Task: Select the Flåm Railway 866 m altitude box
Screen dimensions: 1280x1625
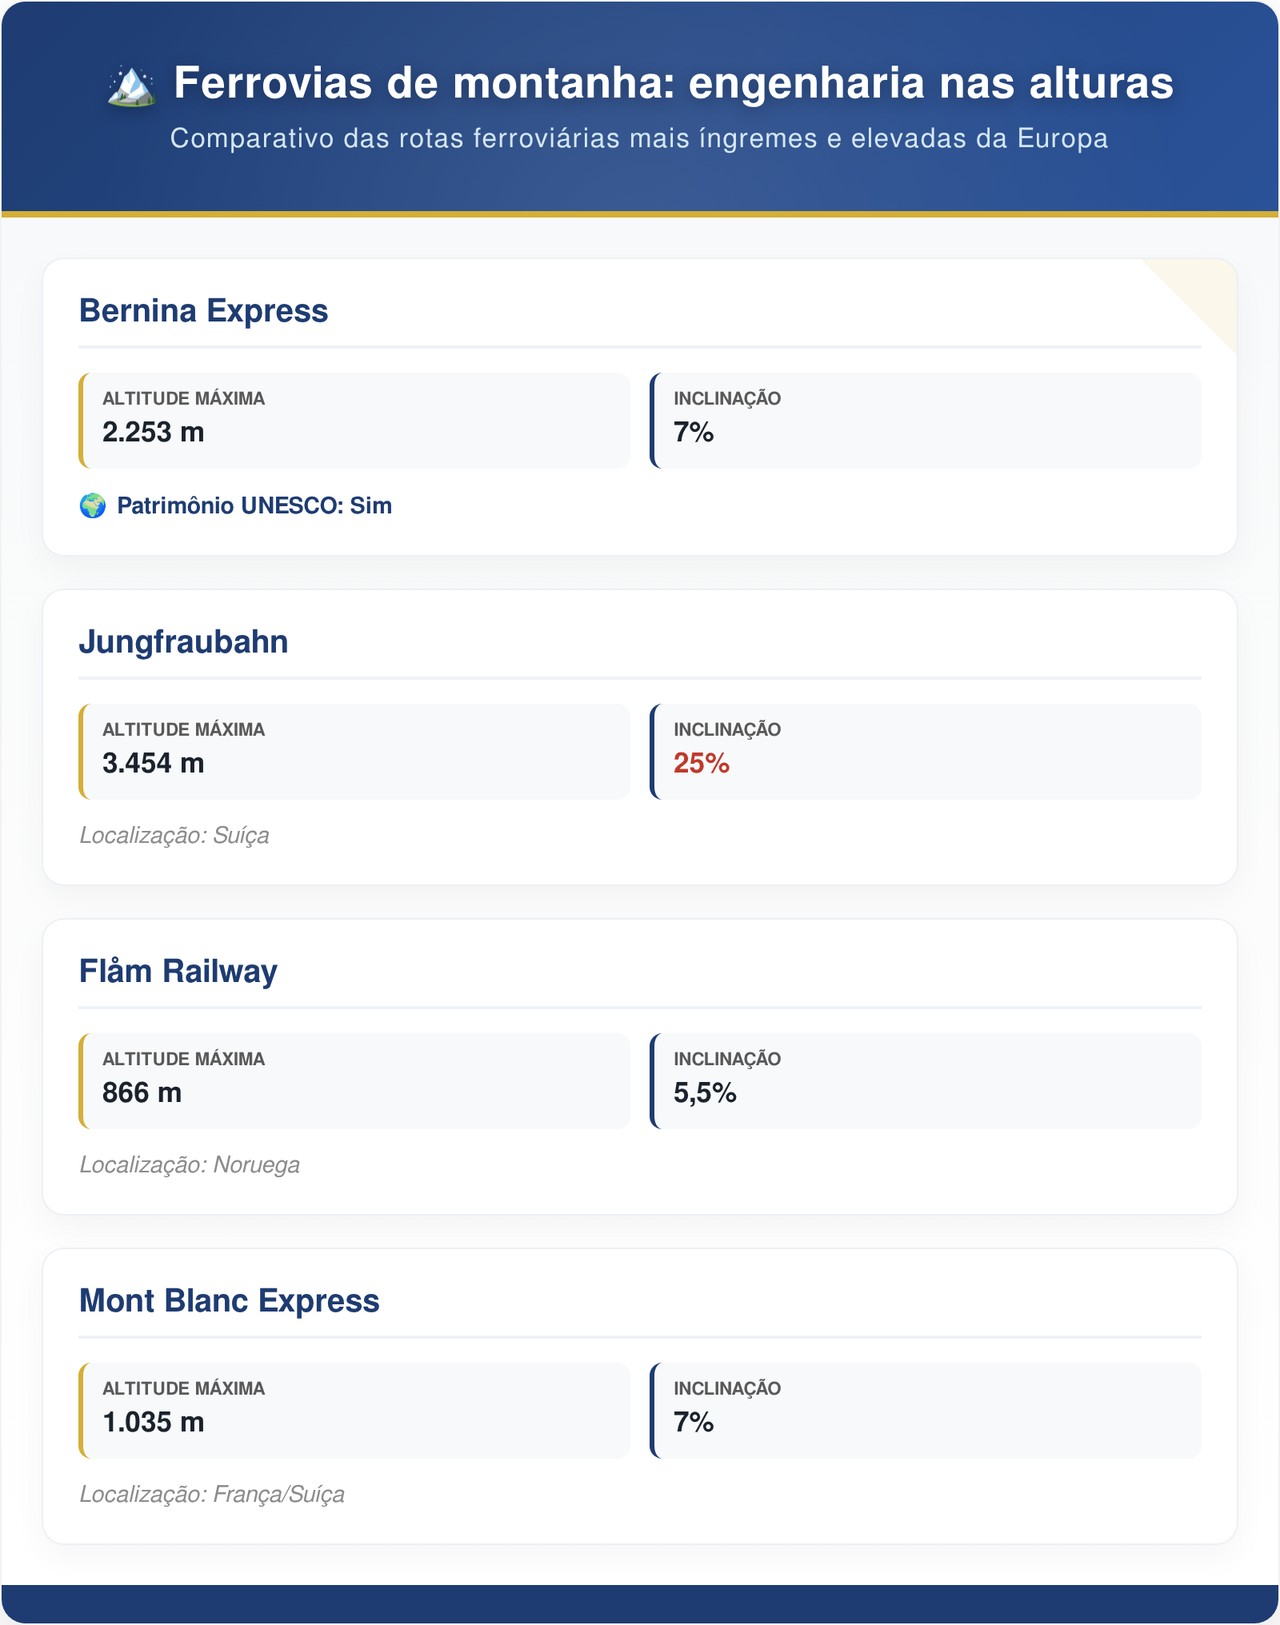Action: 355,1081
